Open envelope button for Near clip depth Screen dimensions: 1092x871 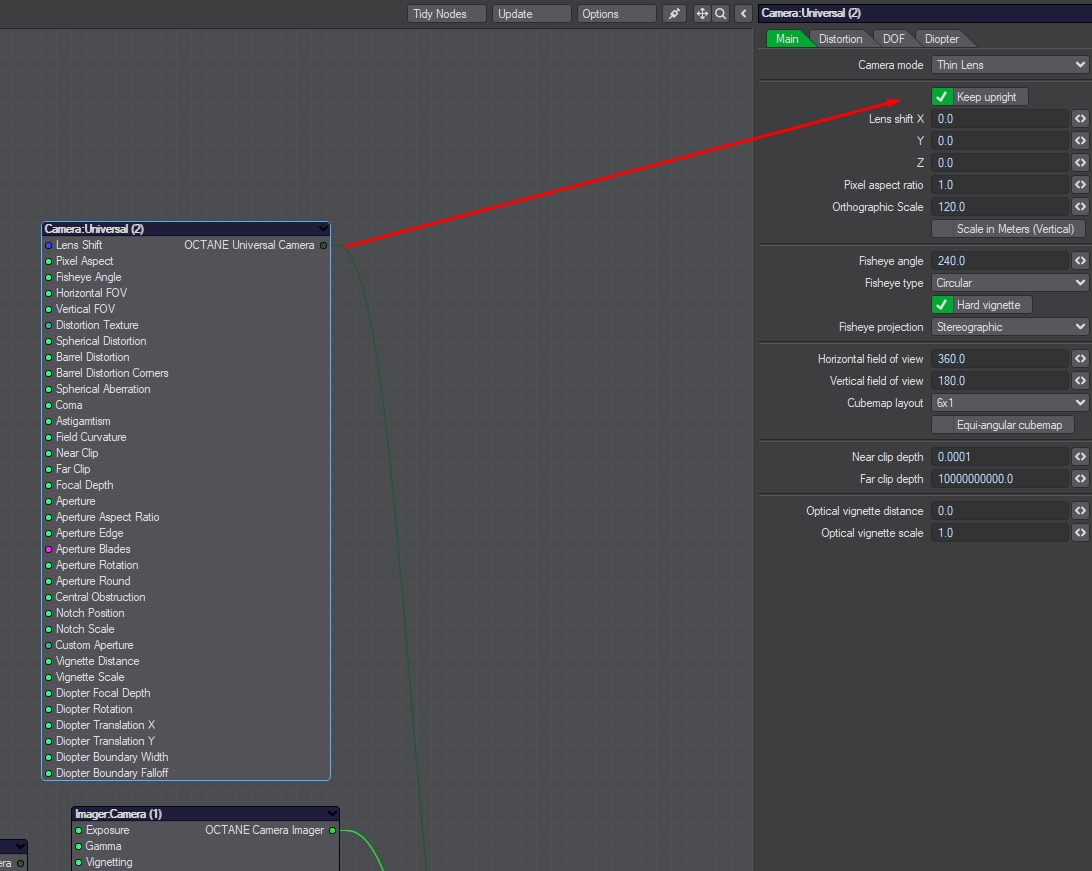click(1080, 457)
